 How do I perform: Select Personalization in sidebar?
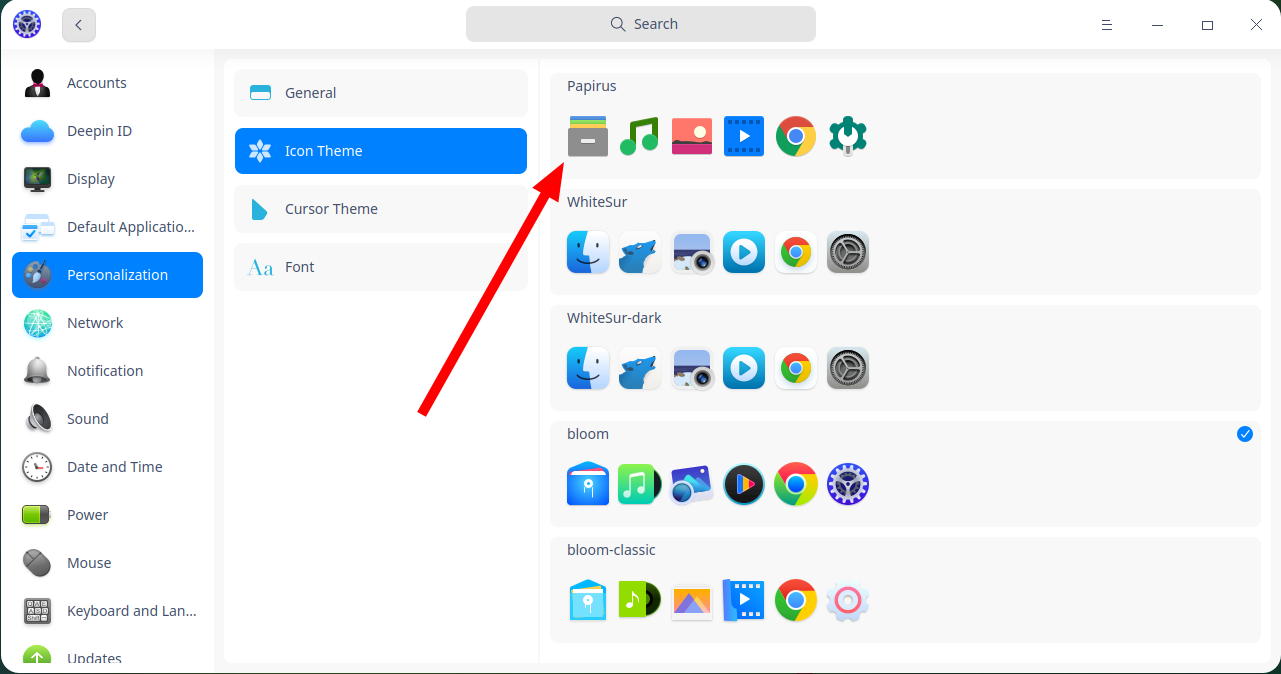click(108, 275)
